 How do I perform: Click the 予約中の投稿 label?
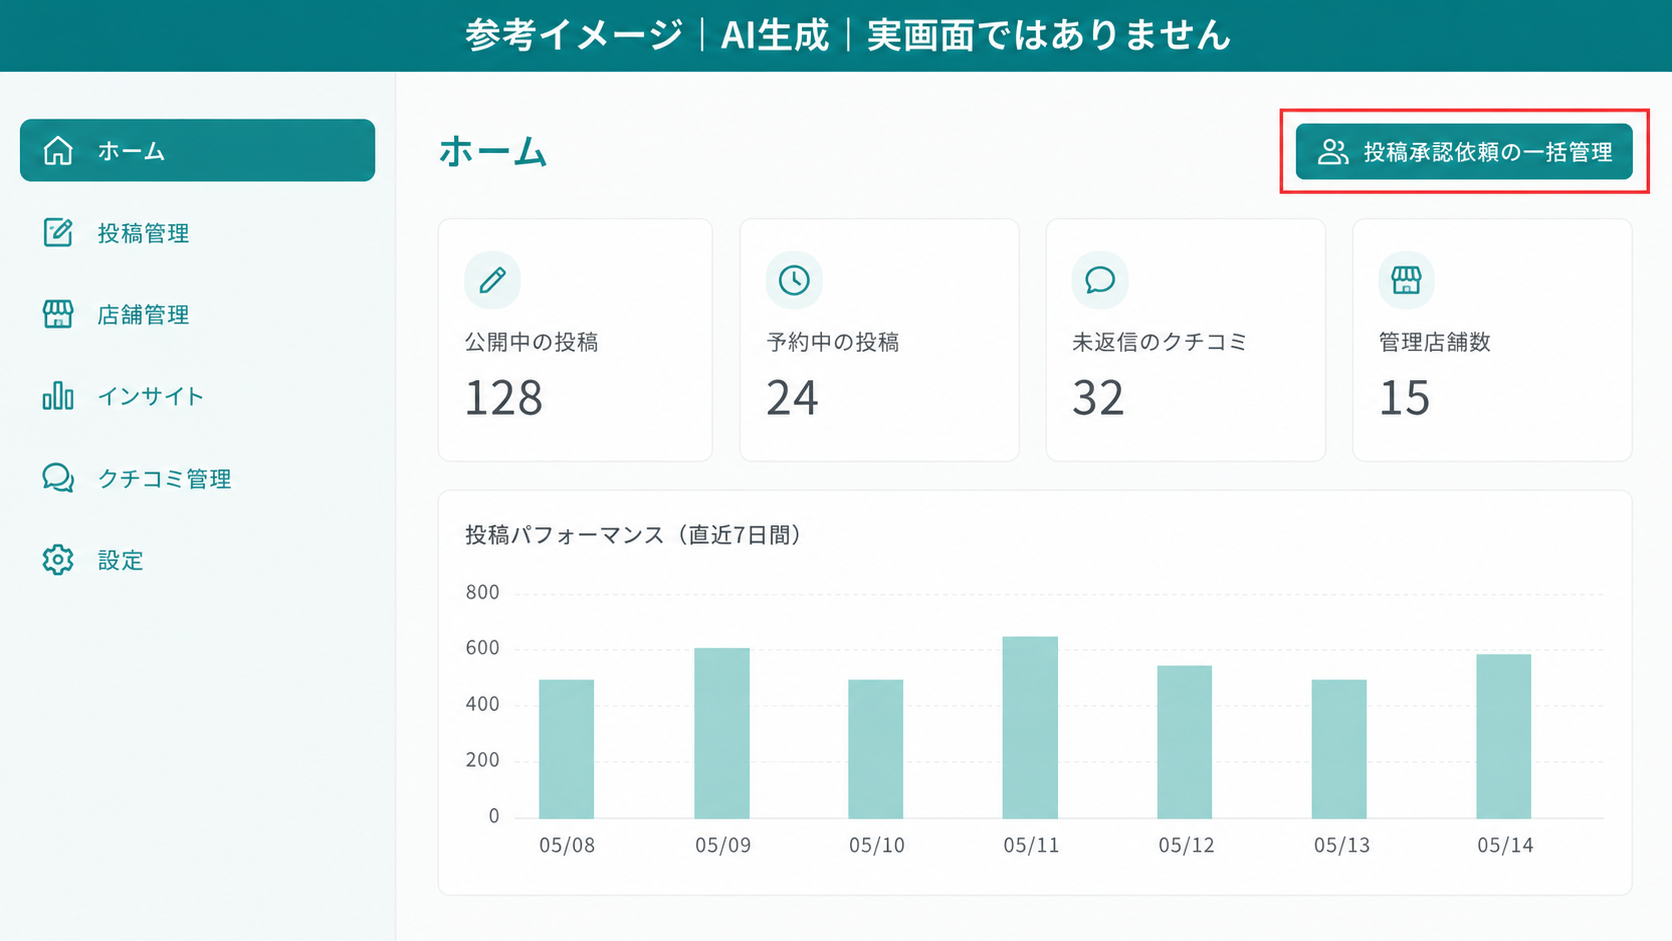pos(833,342)
